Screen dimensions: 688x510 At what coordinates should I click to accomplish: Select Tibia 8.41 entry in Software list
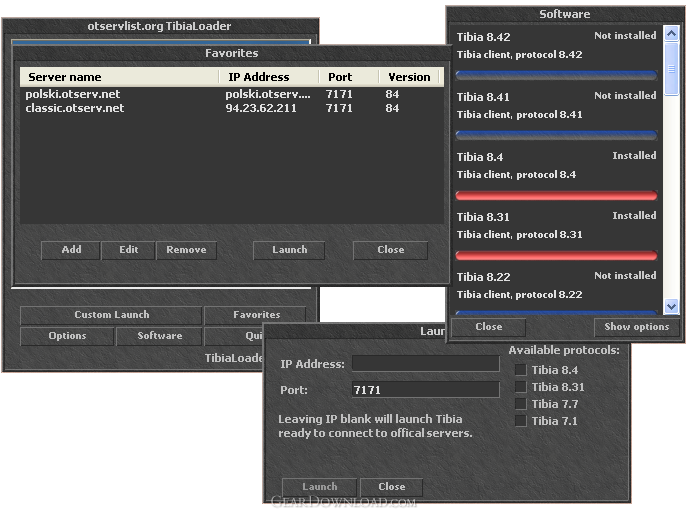[x=556, y=115]
